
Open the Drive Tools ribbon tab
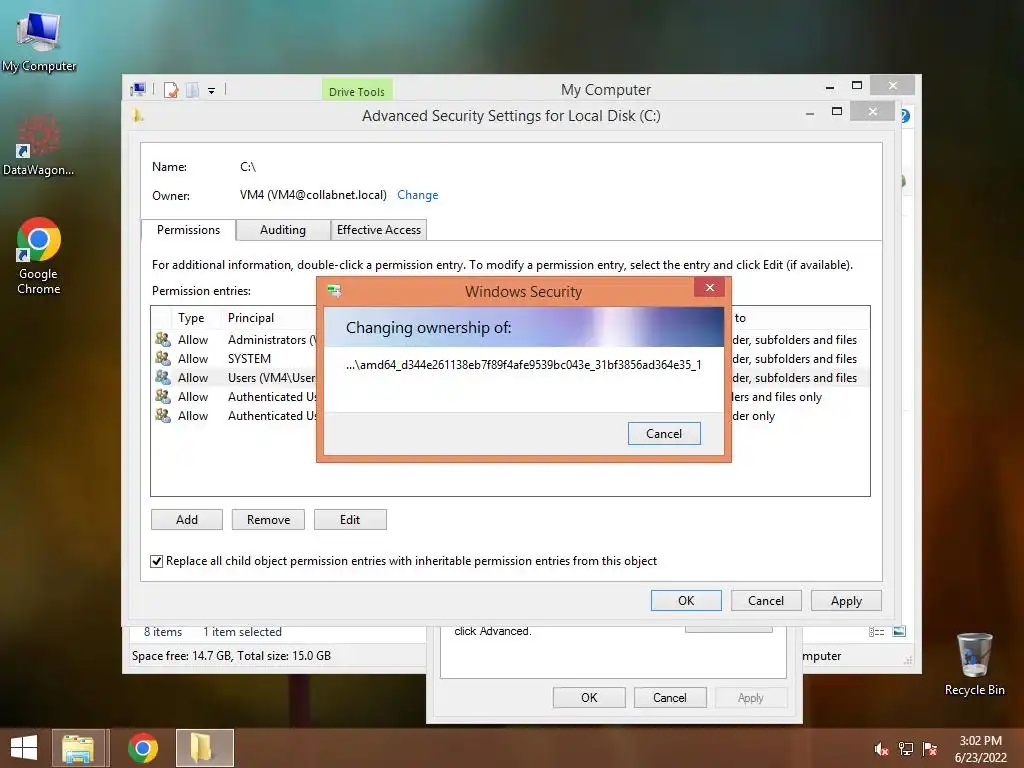pos(357,91)
